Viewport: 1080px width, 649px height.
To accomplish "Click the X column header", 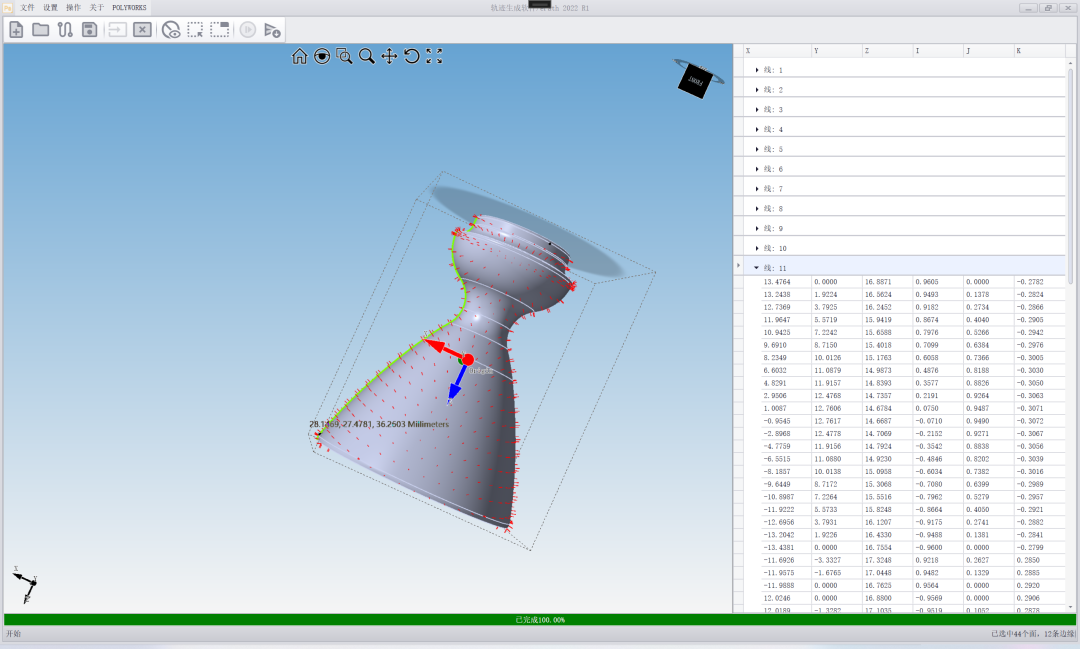I will (775, 51).
